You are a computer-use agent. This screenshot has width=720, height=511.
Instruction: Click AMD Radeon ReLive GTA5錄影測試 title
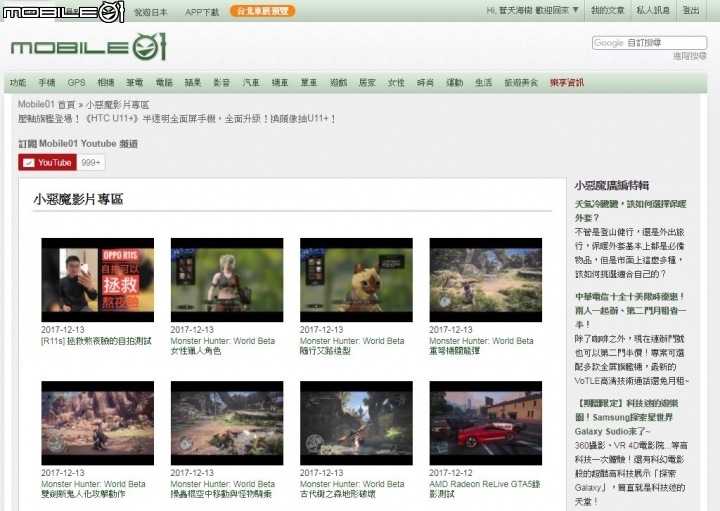[x=485, y=489]
